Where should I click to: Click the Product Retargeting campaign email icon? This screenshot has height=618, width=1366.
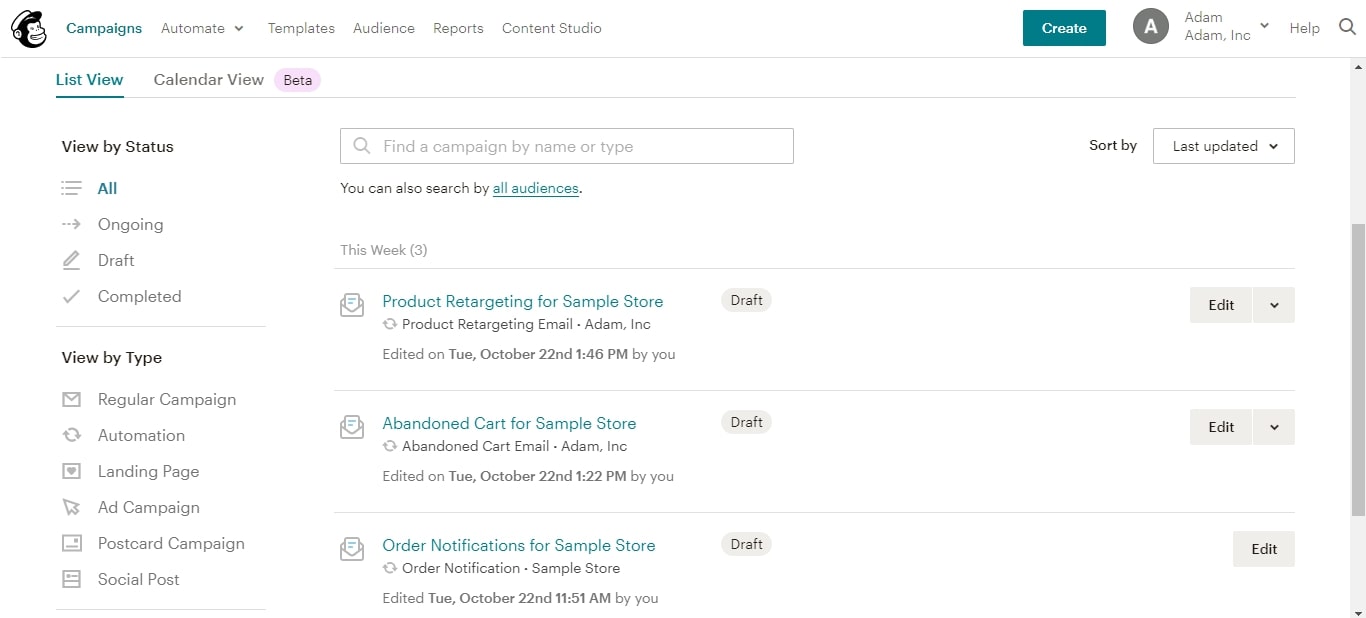(352, 305)
